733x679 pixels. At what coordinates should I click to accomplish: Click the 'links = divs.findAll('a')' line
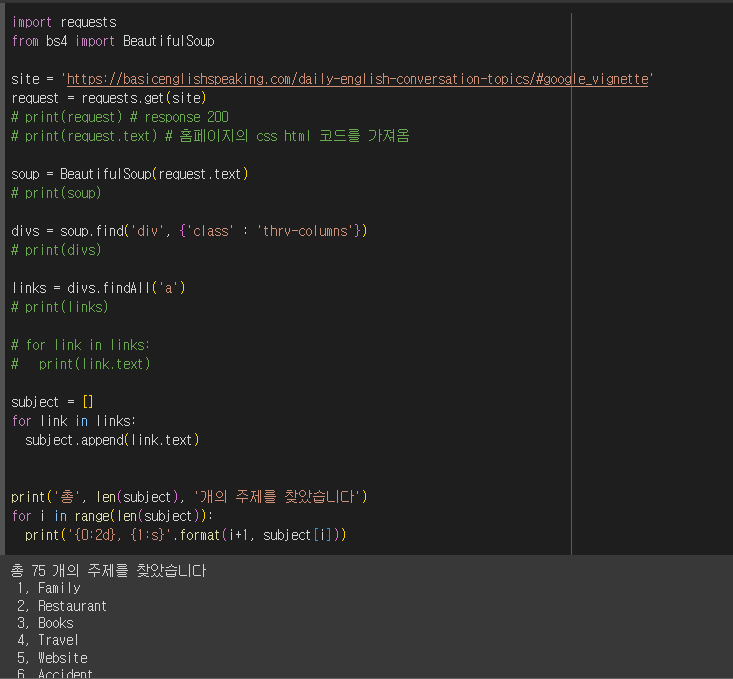coord(98,288)
